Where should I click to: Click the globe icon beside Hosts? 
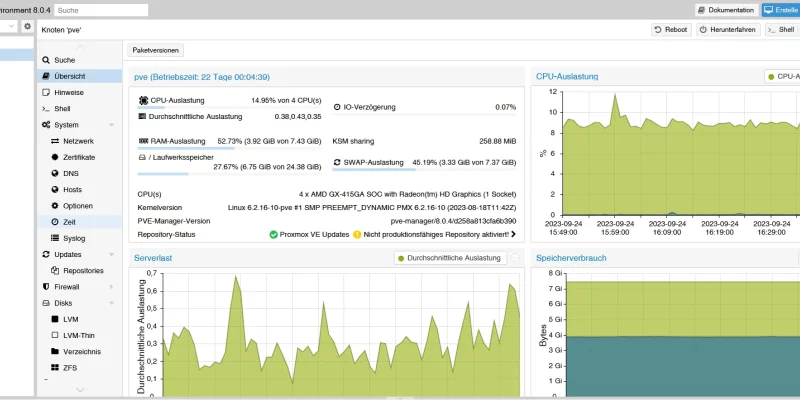(x=55, y=190)
